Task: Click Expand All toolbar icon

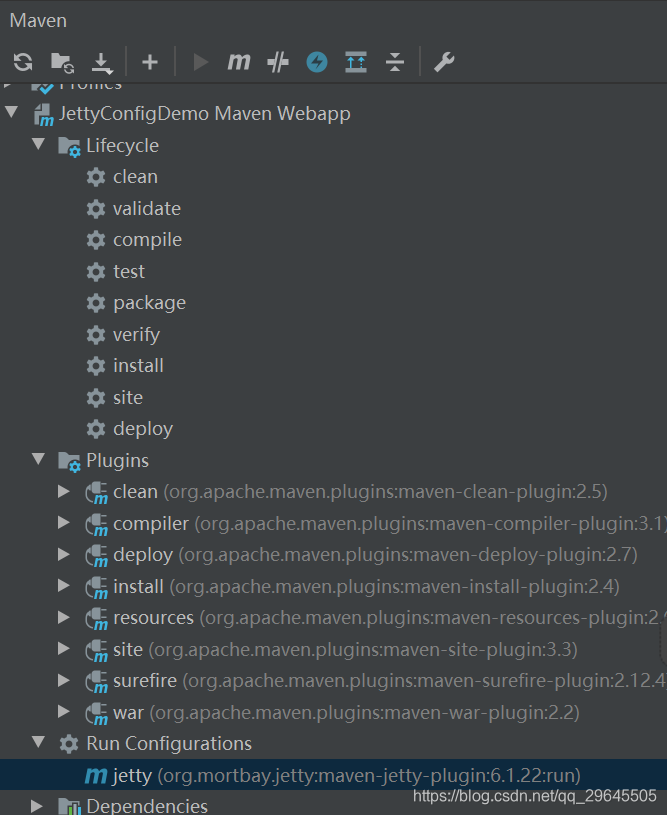Action: click(x=356, y=62)
